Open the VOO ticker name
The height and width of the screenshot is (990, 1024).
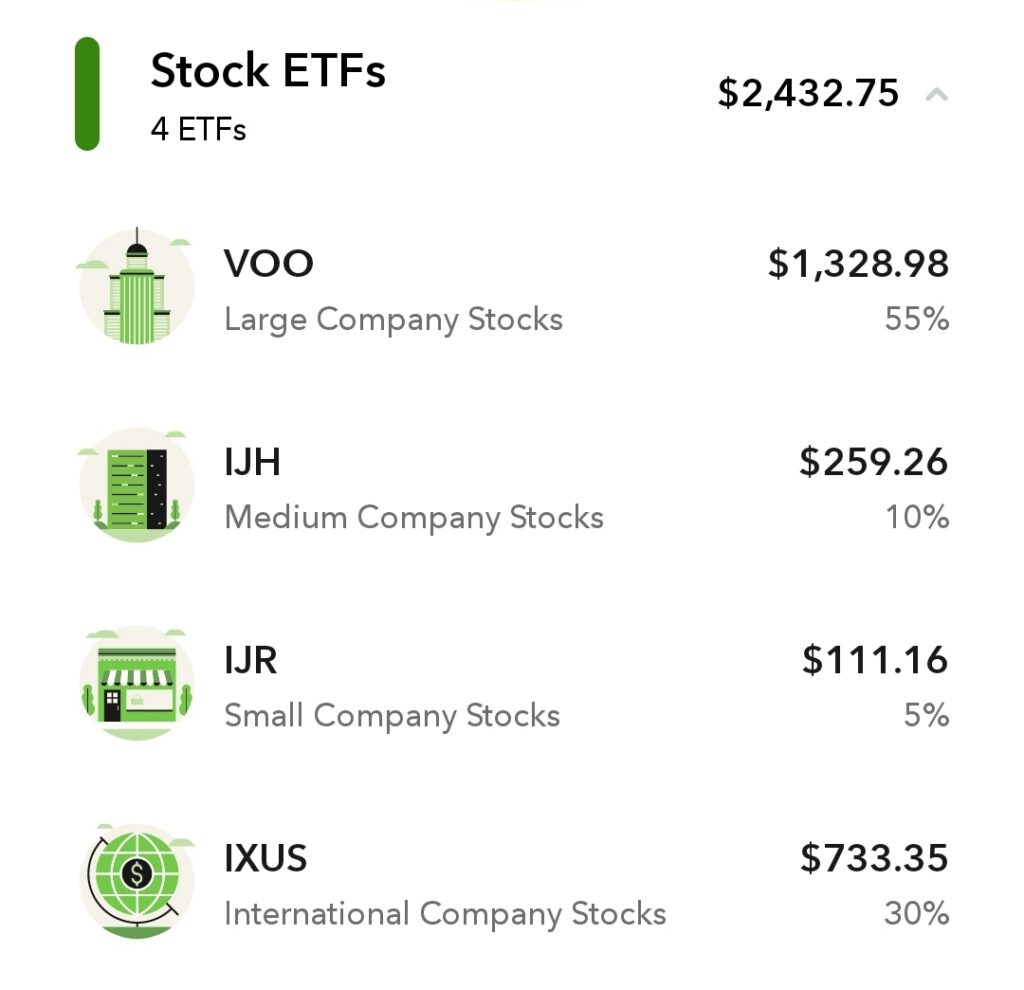click(268, 264)
